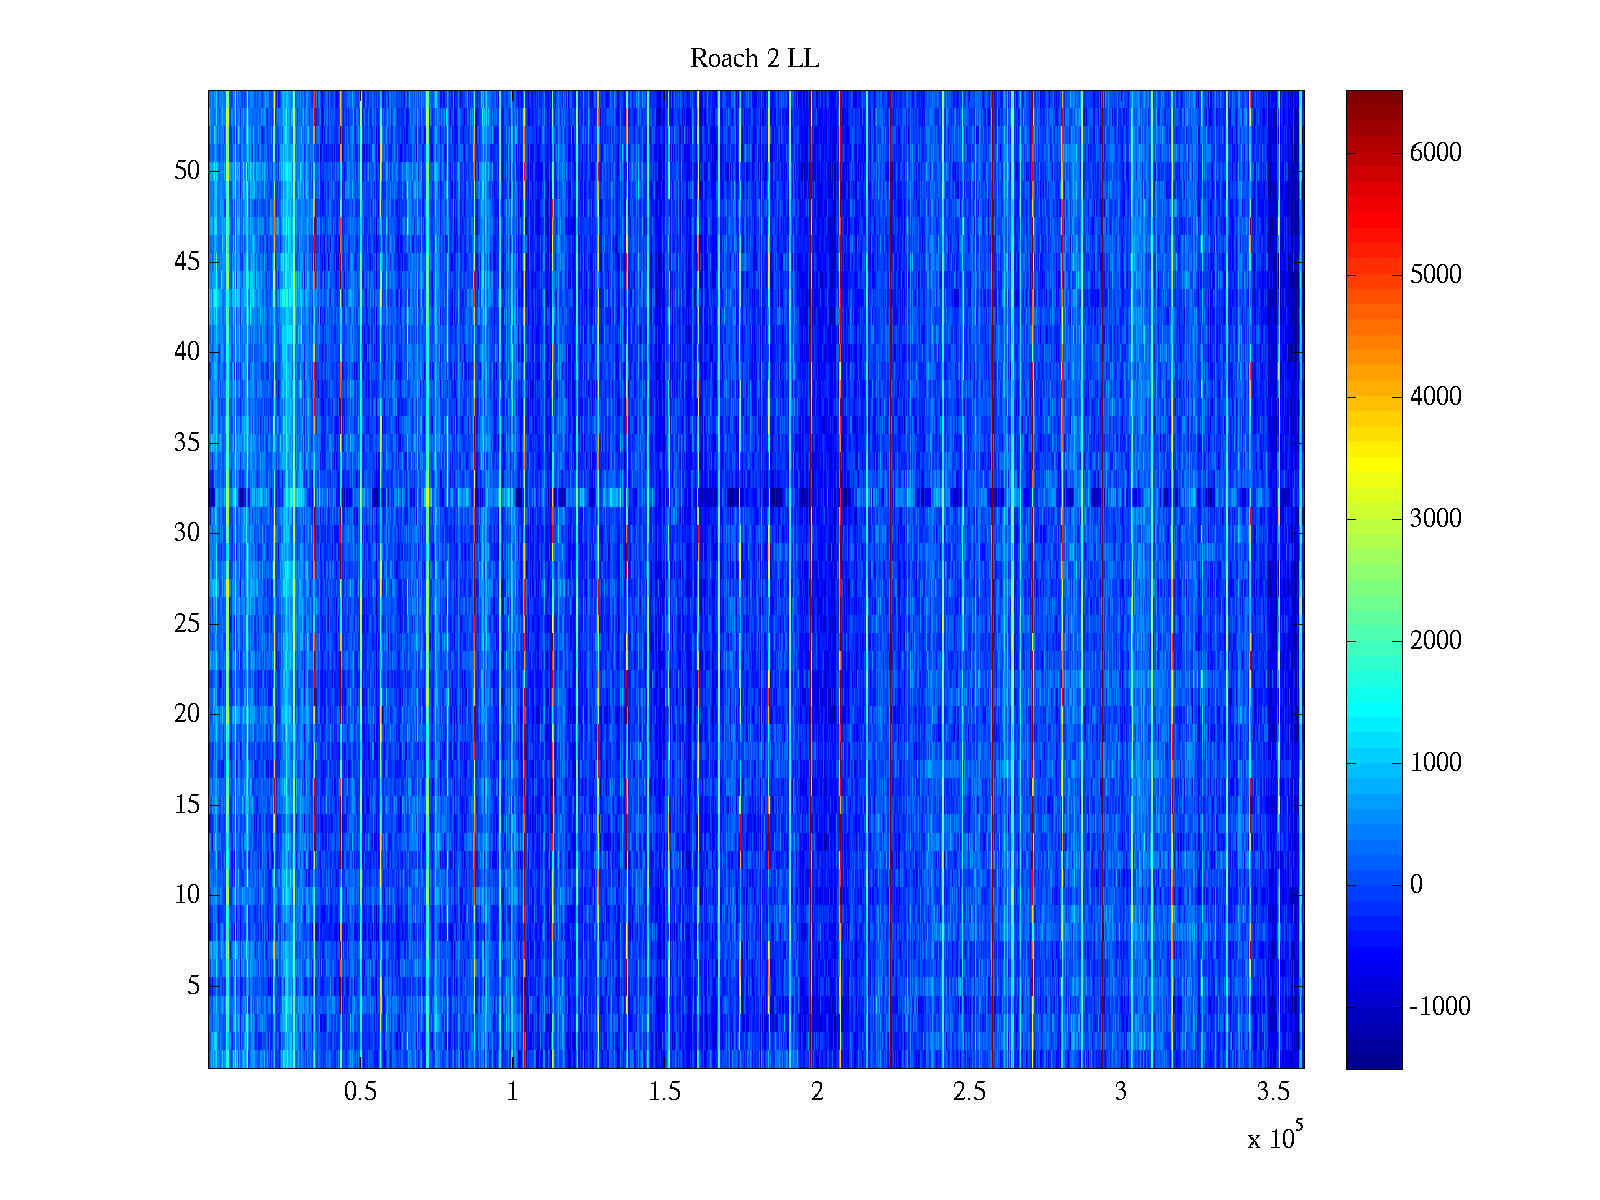
Task: Click the y-axis tick label 25
Action: click(x=187, y=623)
